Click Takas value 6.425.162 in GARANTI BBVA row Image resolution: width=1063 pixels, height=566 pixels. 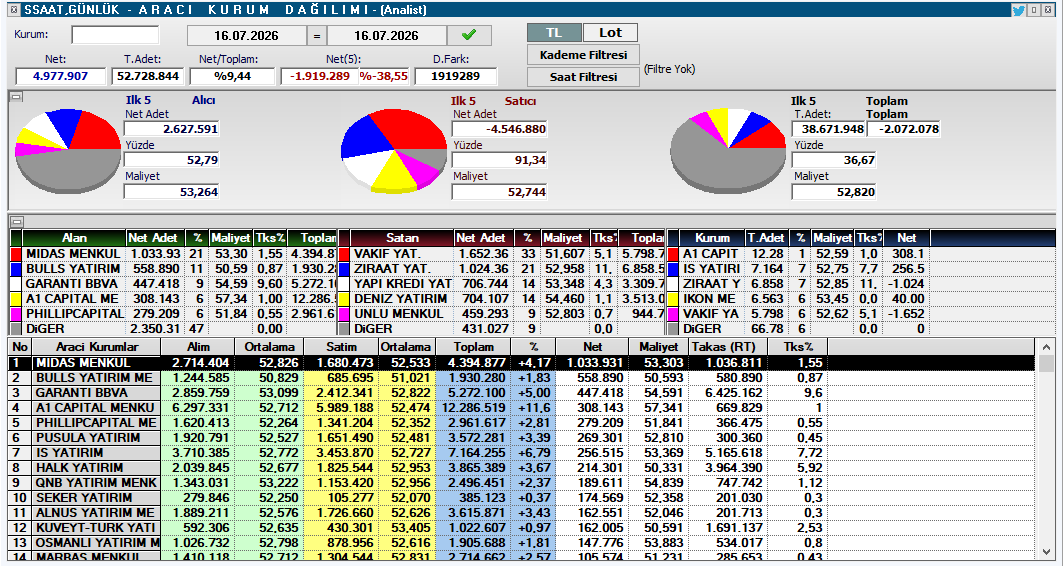pos(727,392)
